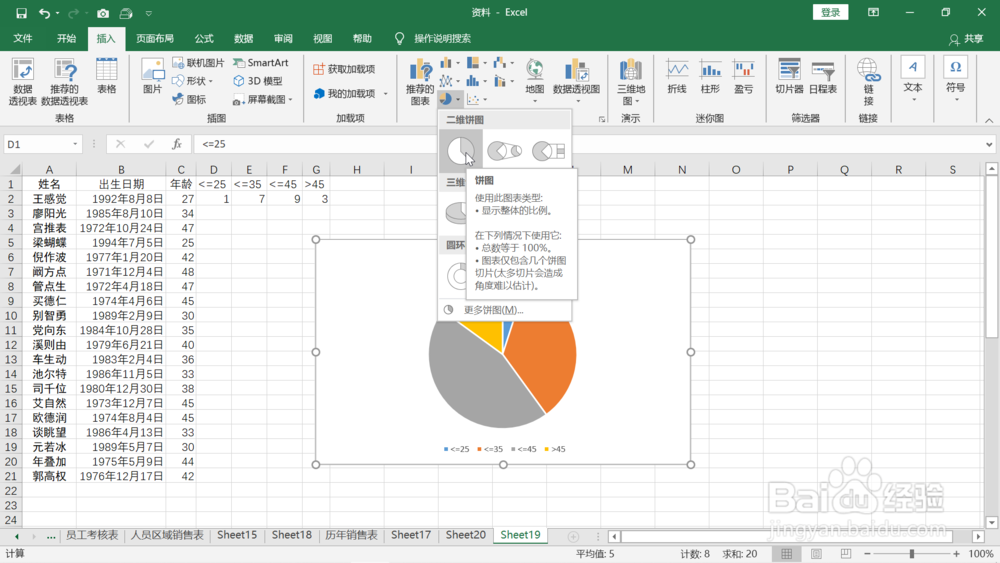The image size is (1000, 563).
Task: Switch to the 开始 Home tab
Action: point(66,38)
